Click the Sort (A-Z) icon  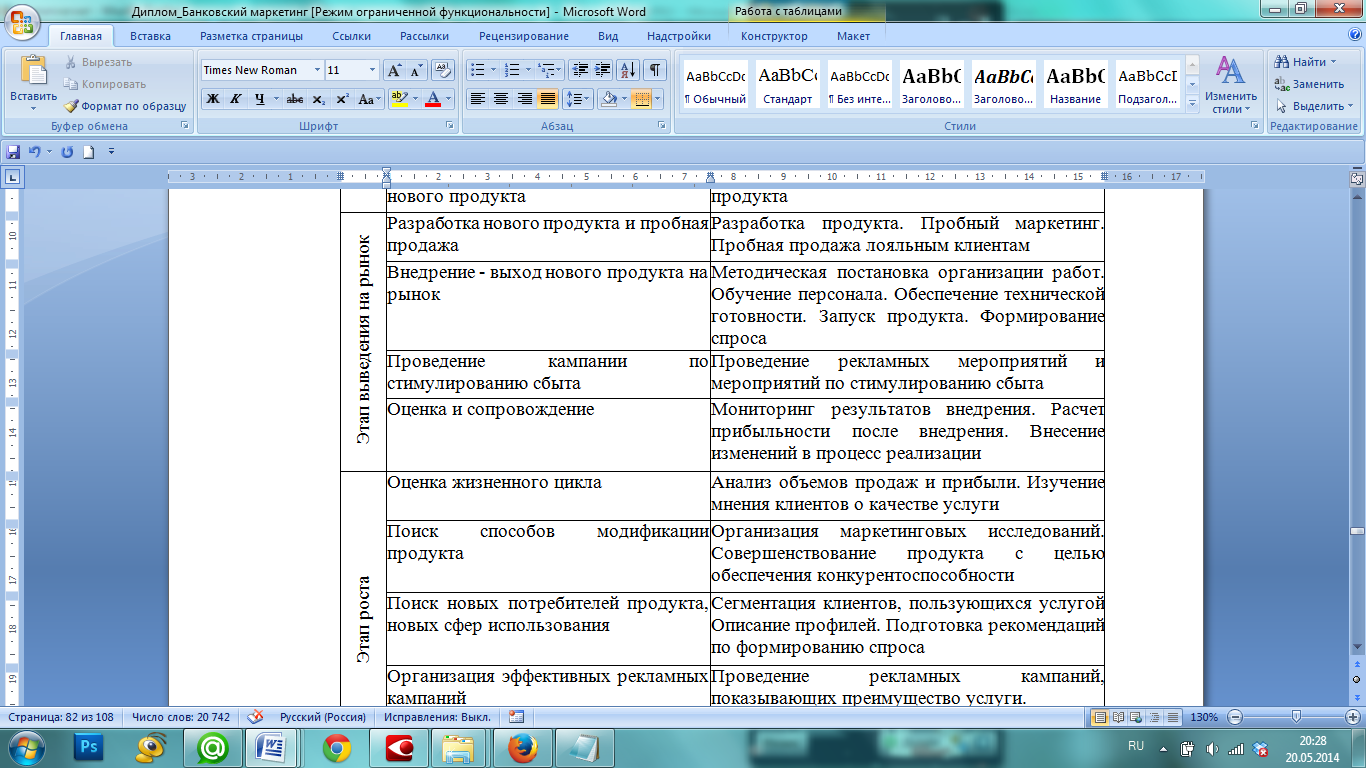(629, 70)
